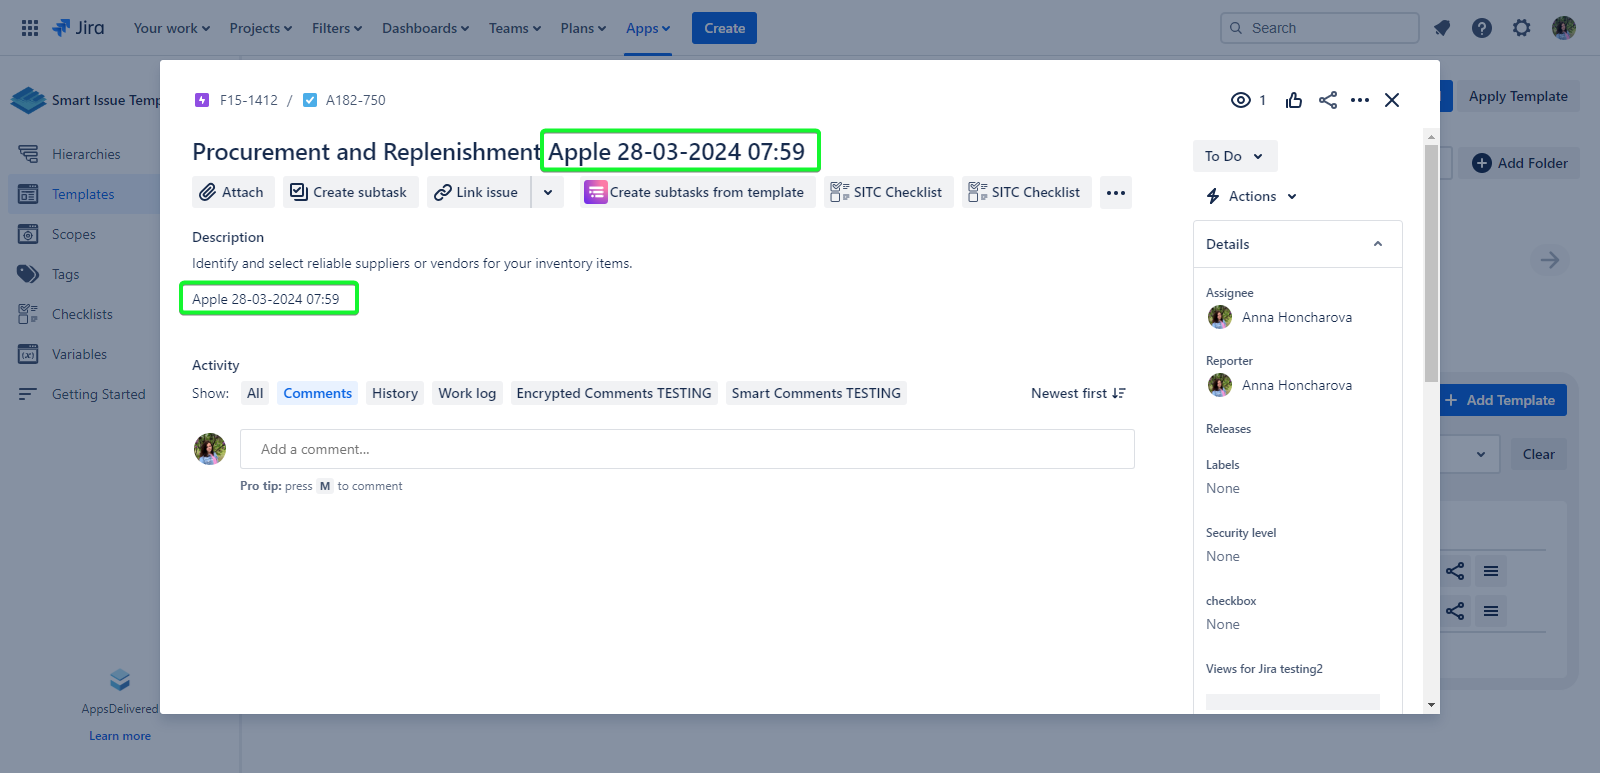Open the To Do status dropdown
This screenshot has width=1600, height=773.
click(1234, 156)
